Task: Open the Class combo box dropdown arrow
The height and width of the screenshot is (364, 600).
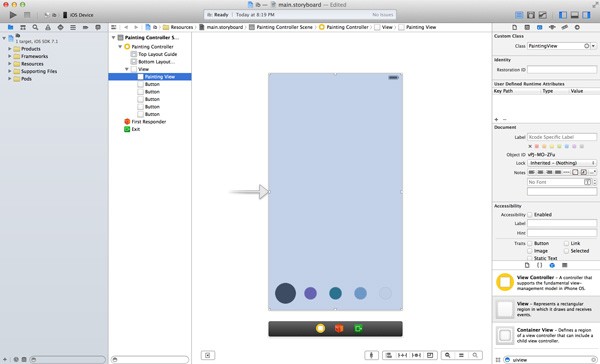Action: 593,46
